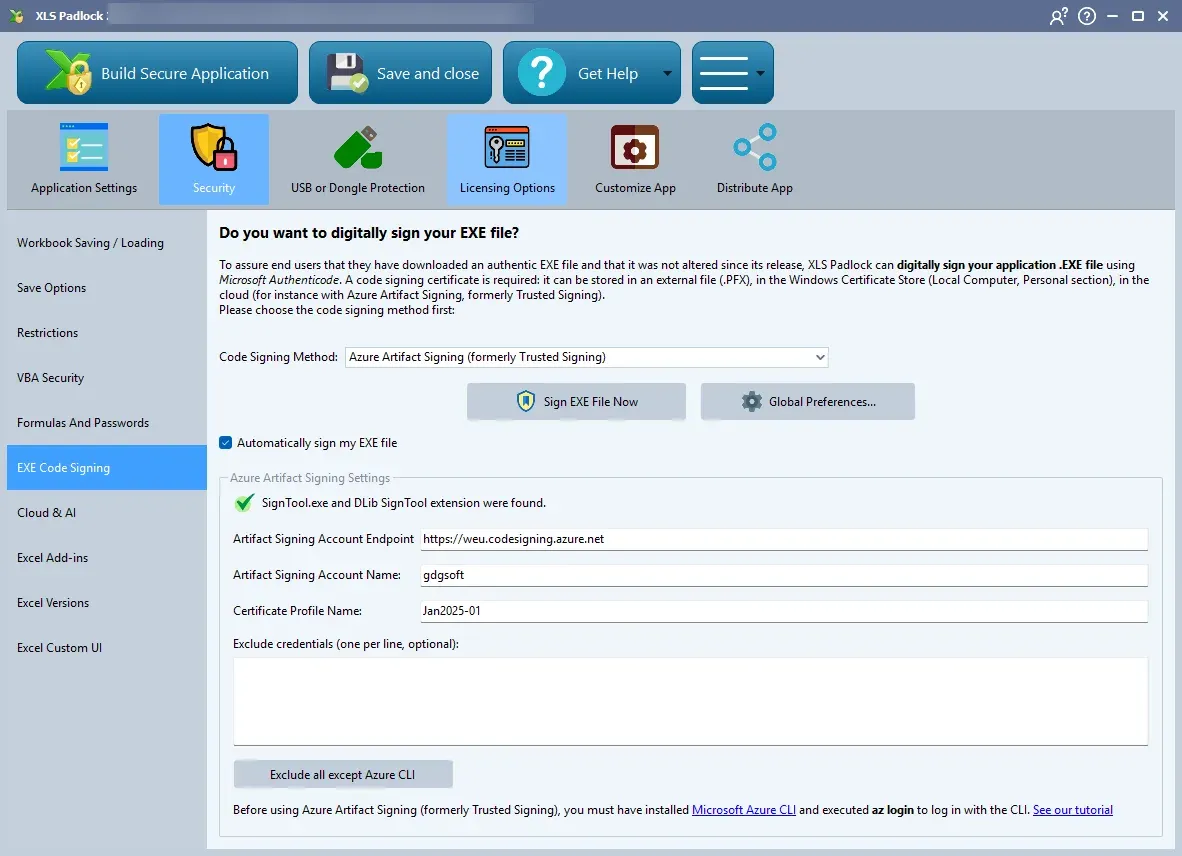Click the Build Secure Application icon
1182x856 pixels.
coord(68,72)
